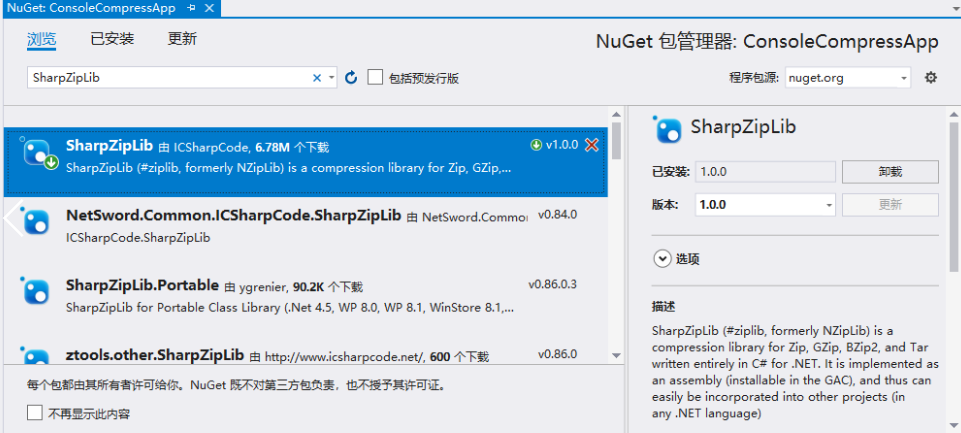Viewport: 961px width, 433px height.
Task: Open the 版本 1.0.0 version dropdown
Action: click(x=765, y=205)
